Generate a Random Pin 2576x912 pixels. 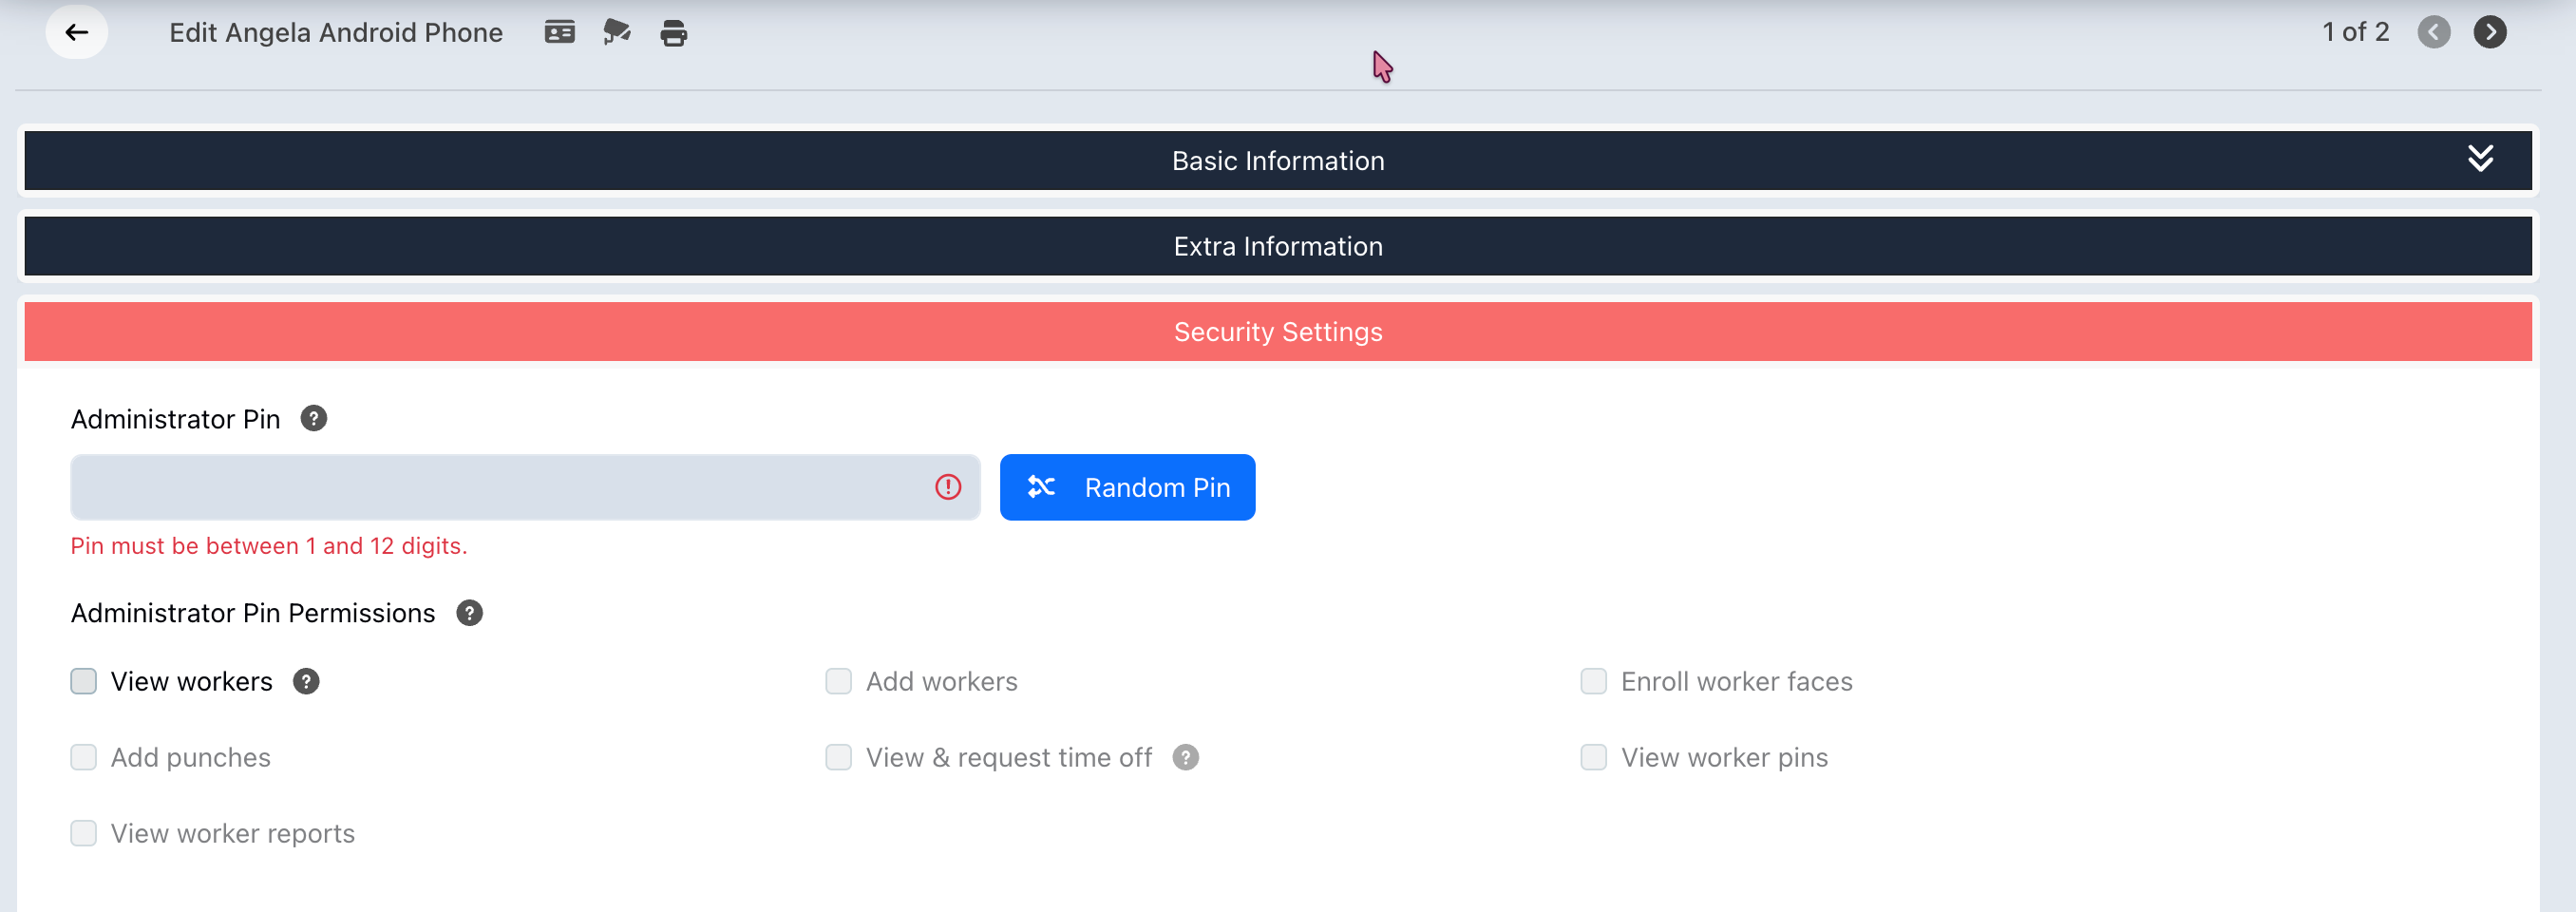click(1127, 487)
